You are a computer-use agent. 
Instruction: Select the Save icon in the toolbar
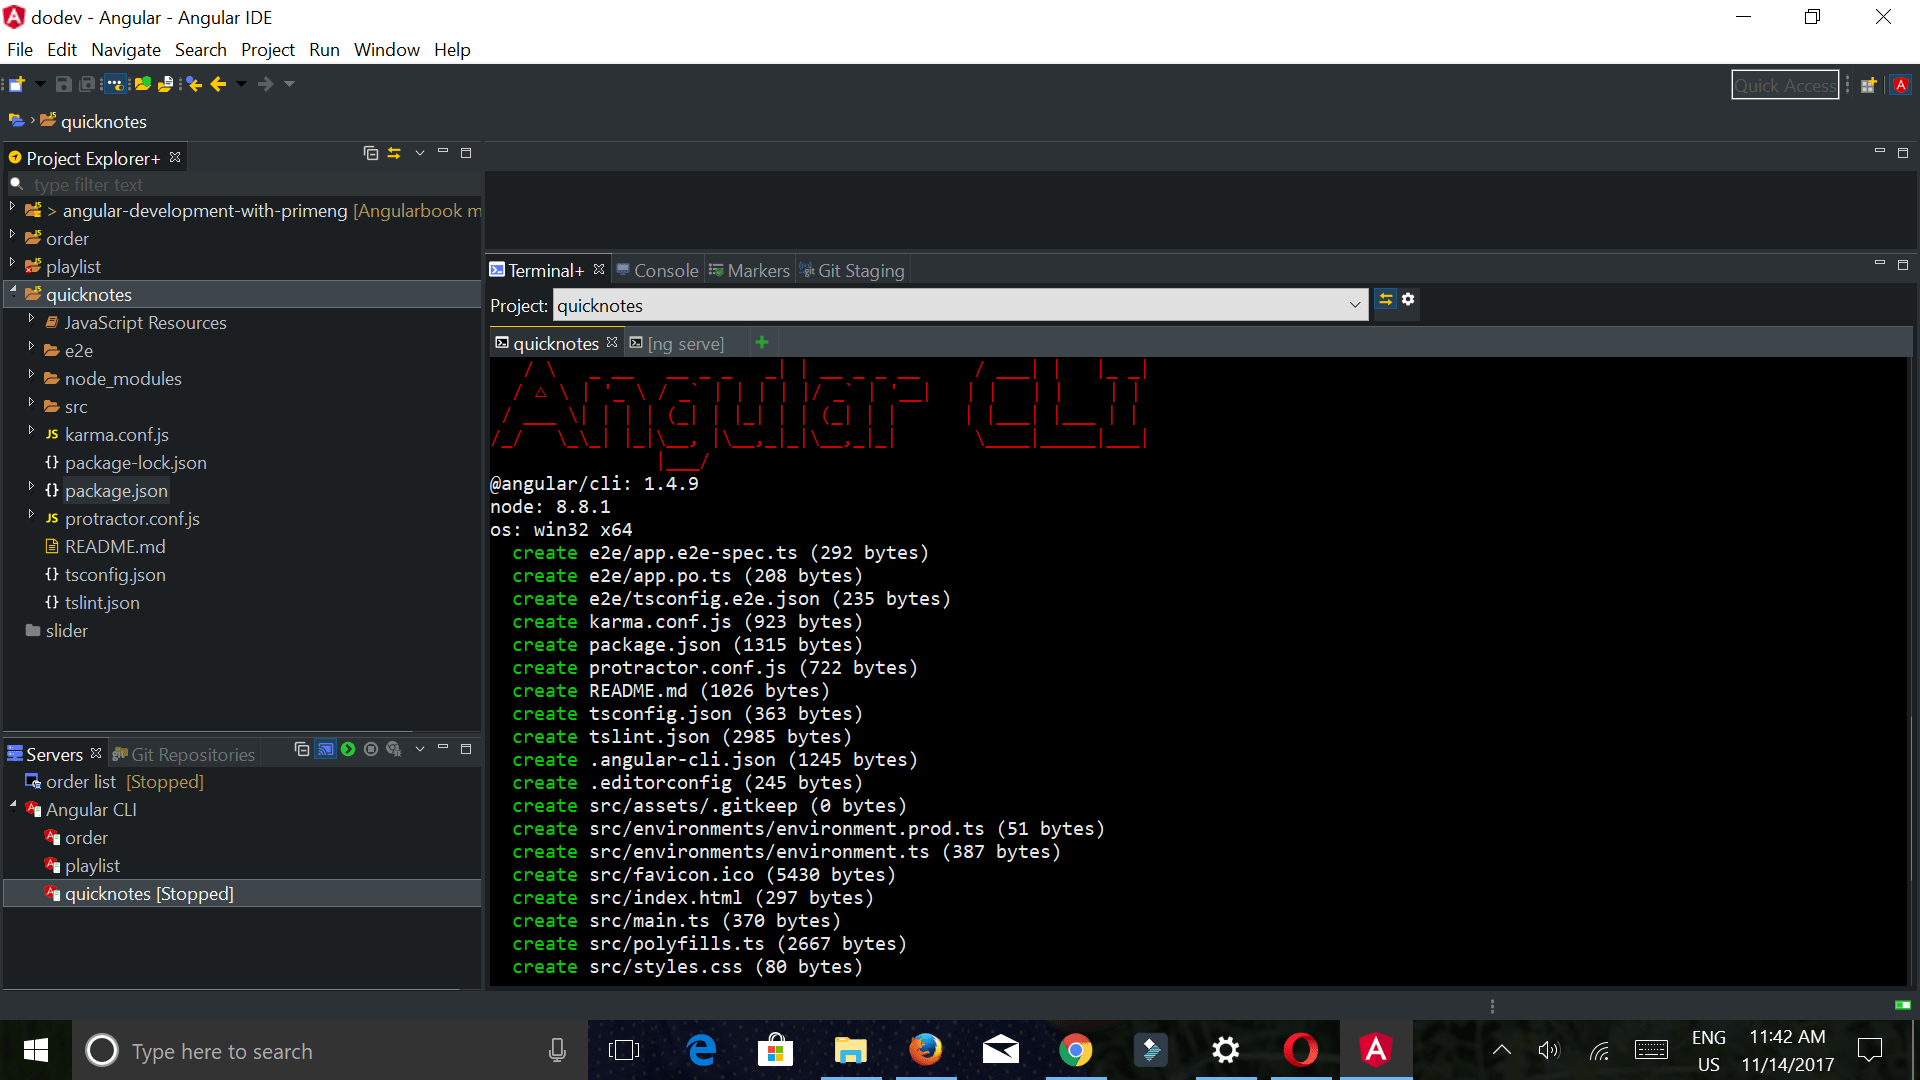[x=63, y=84]
